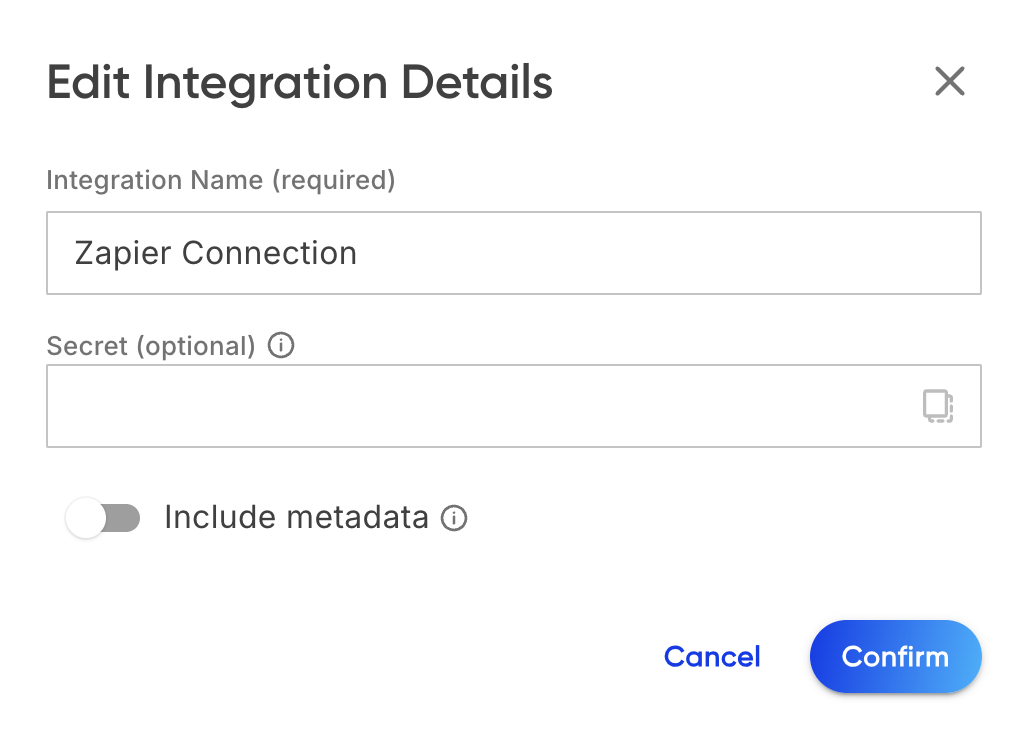The height and width of the screenshot is (742, 1032).
Task: Close the Edit Integration Details dialog
Action: pos(950,82)
